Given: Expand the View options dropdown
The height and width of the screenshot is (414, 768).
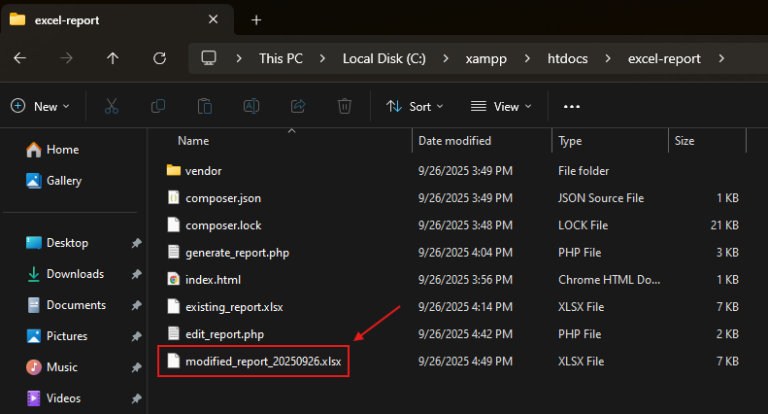Looking at the screenshot, I should (x=501, y=106).
